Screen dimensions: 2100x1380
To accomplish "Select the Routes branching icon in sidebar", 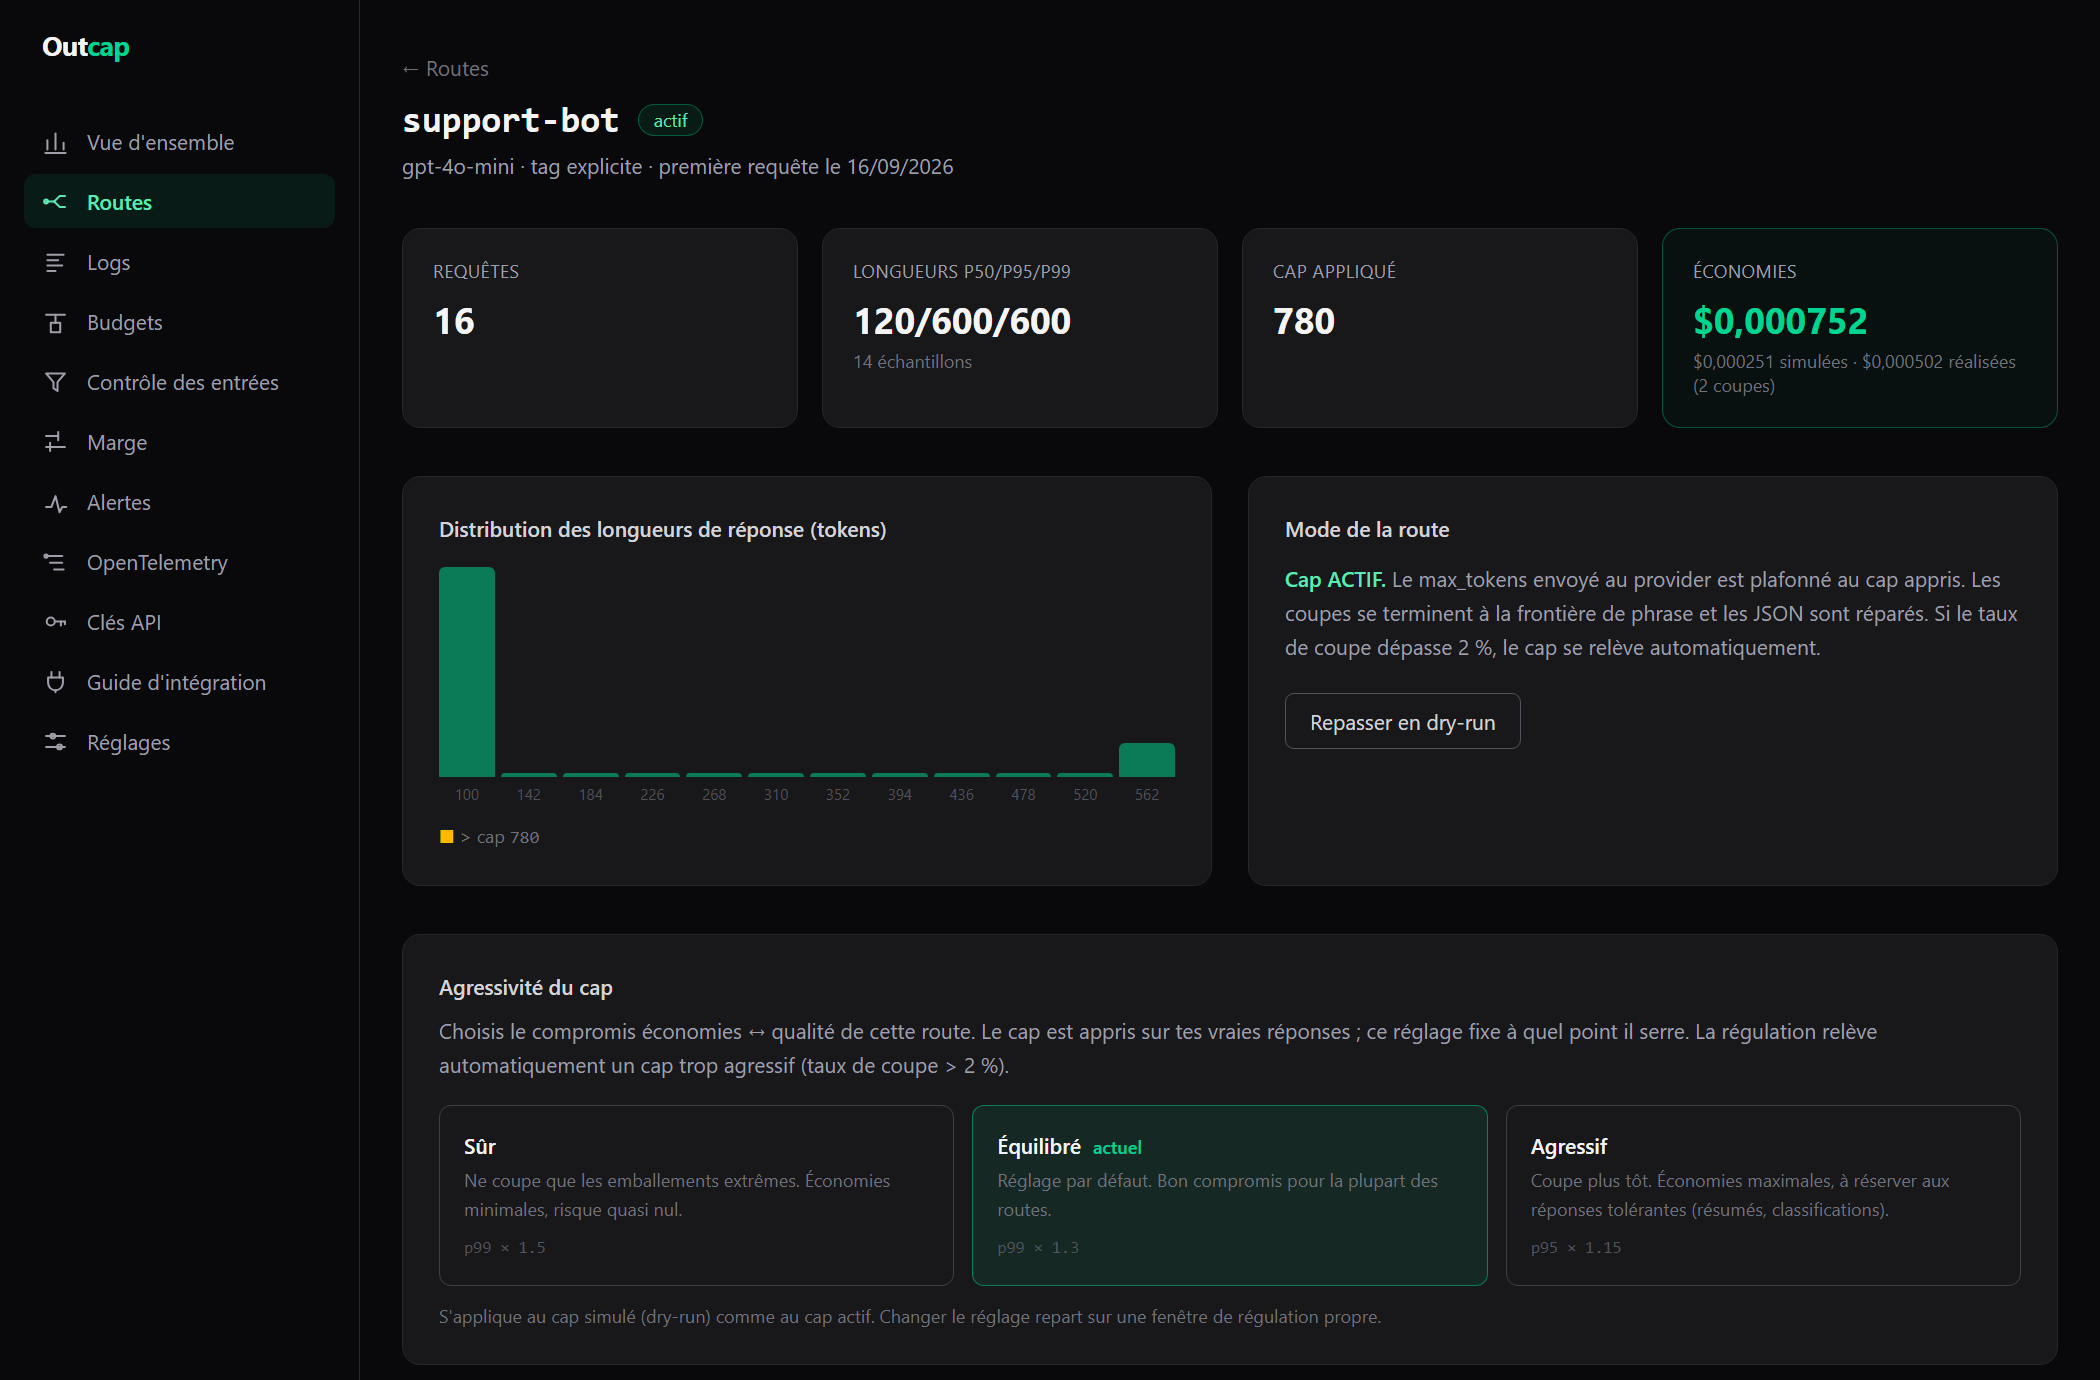I will click(55, 202).
